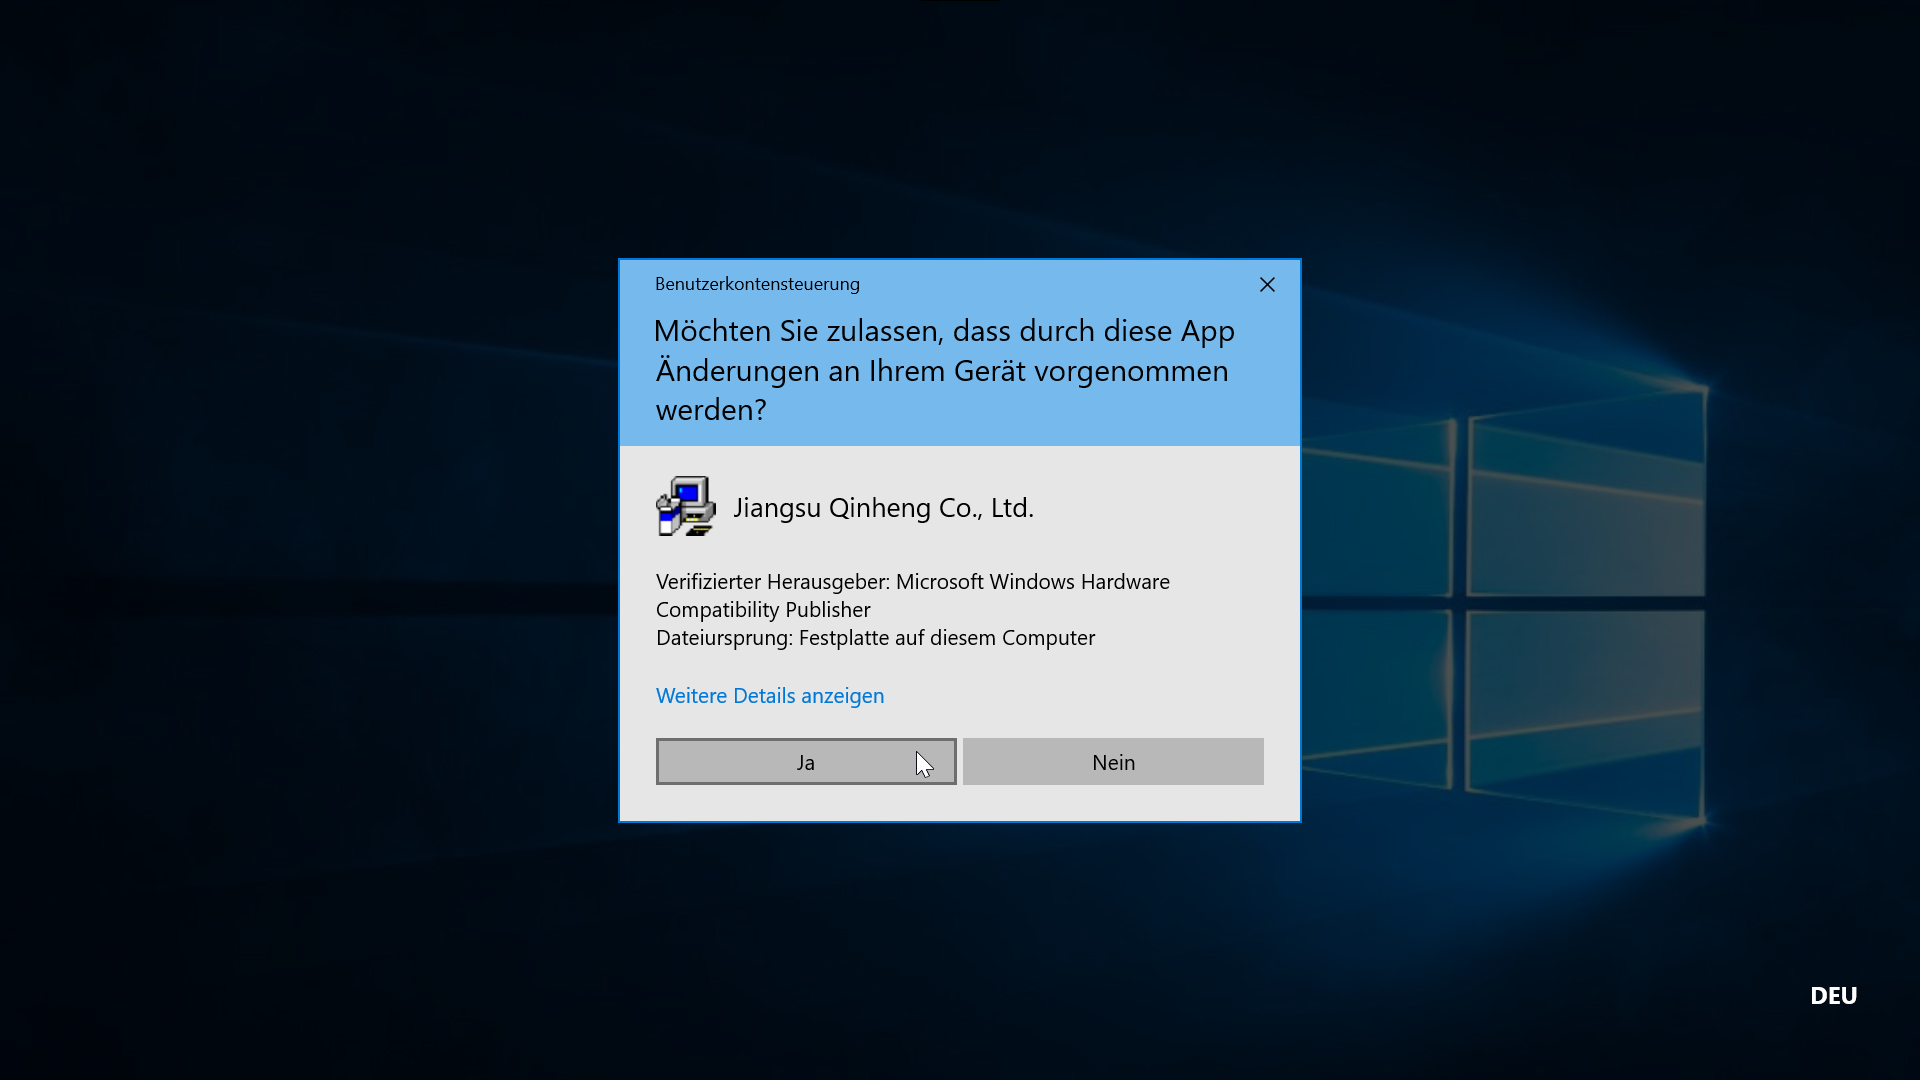Click the DEU input language indicator

click(x=1833, y=996)
